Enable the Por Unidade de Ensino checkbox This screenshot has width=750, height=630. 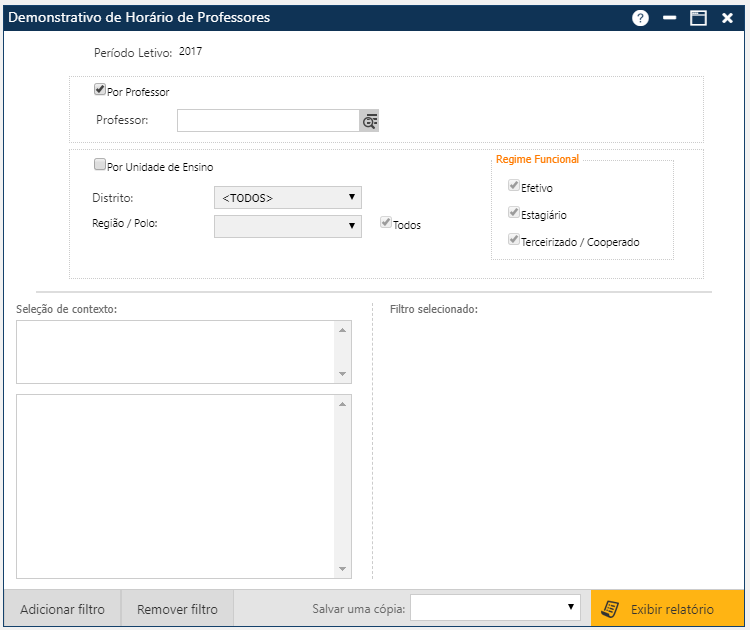(100, 165)
